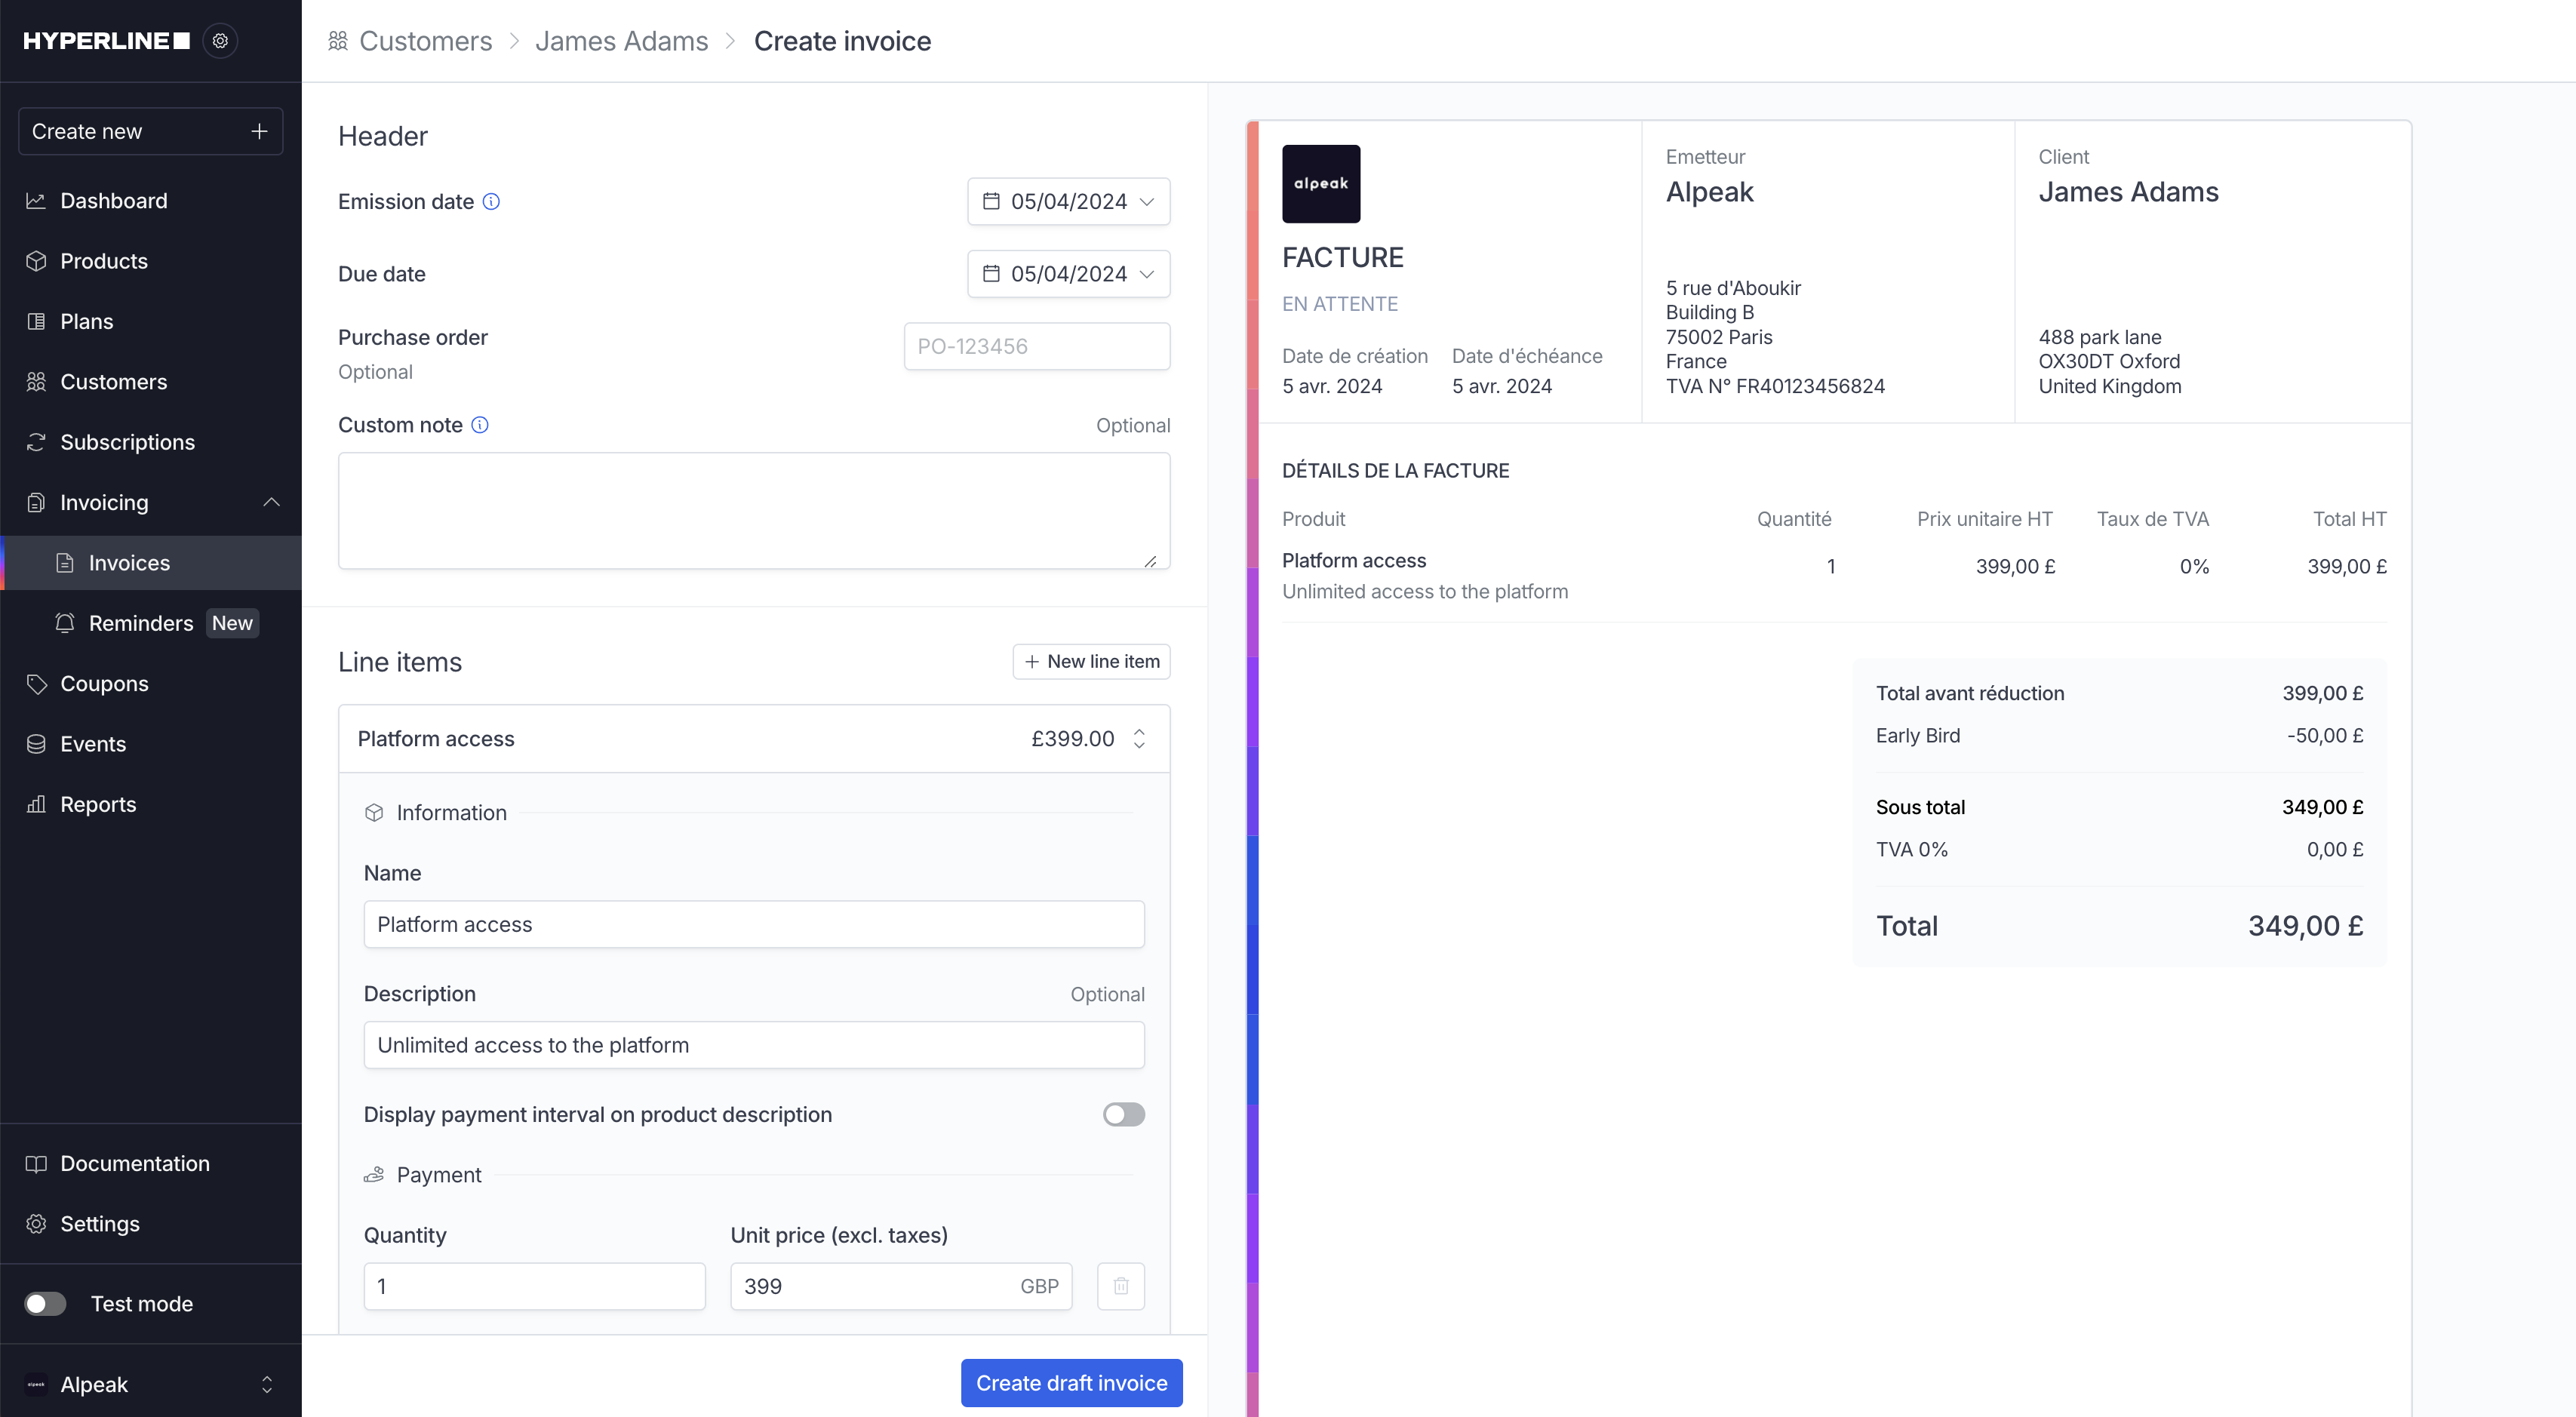Open the Products sidebar item
The image size is (2576, 1417).
pyautogui.click(x=103, y=261)
